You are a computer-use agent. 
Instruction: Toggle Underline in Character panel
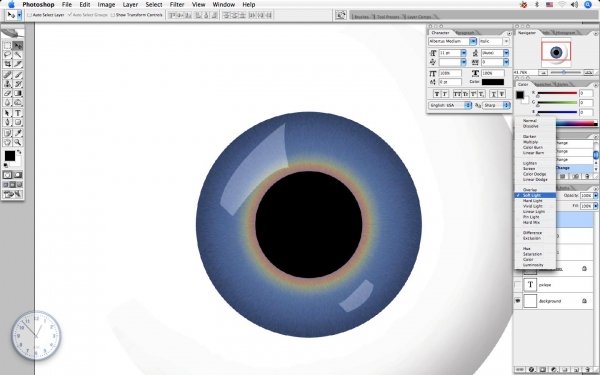coord(493,94)
